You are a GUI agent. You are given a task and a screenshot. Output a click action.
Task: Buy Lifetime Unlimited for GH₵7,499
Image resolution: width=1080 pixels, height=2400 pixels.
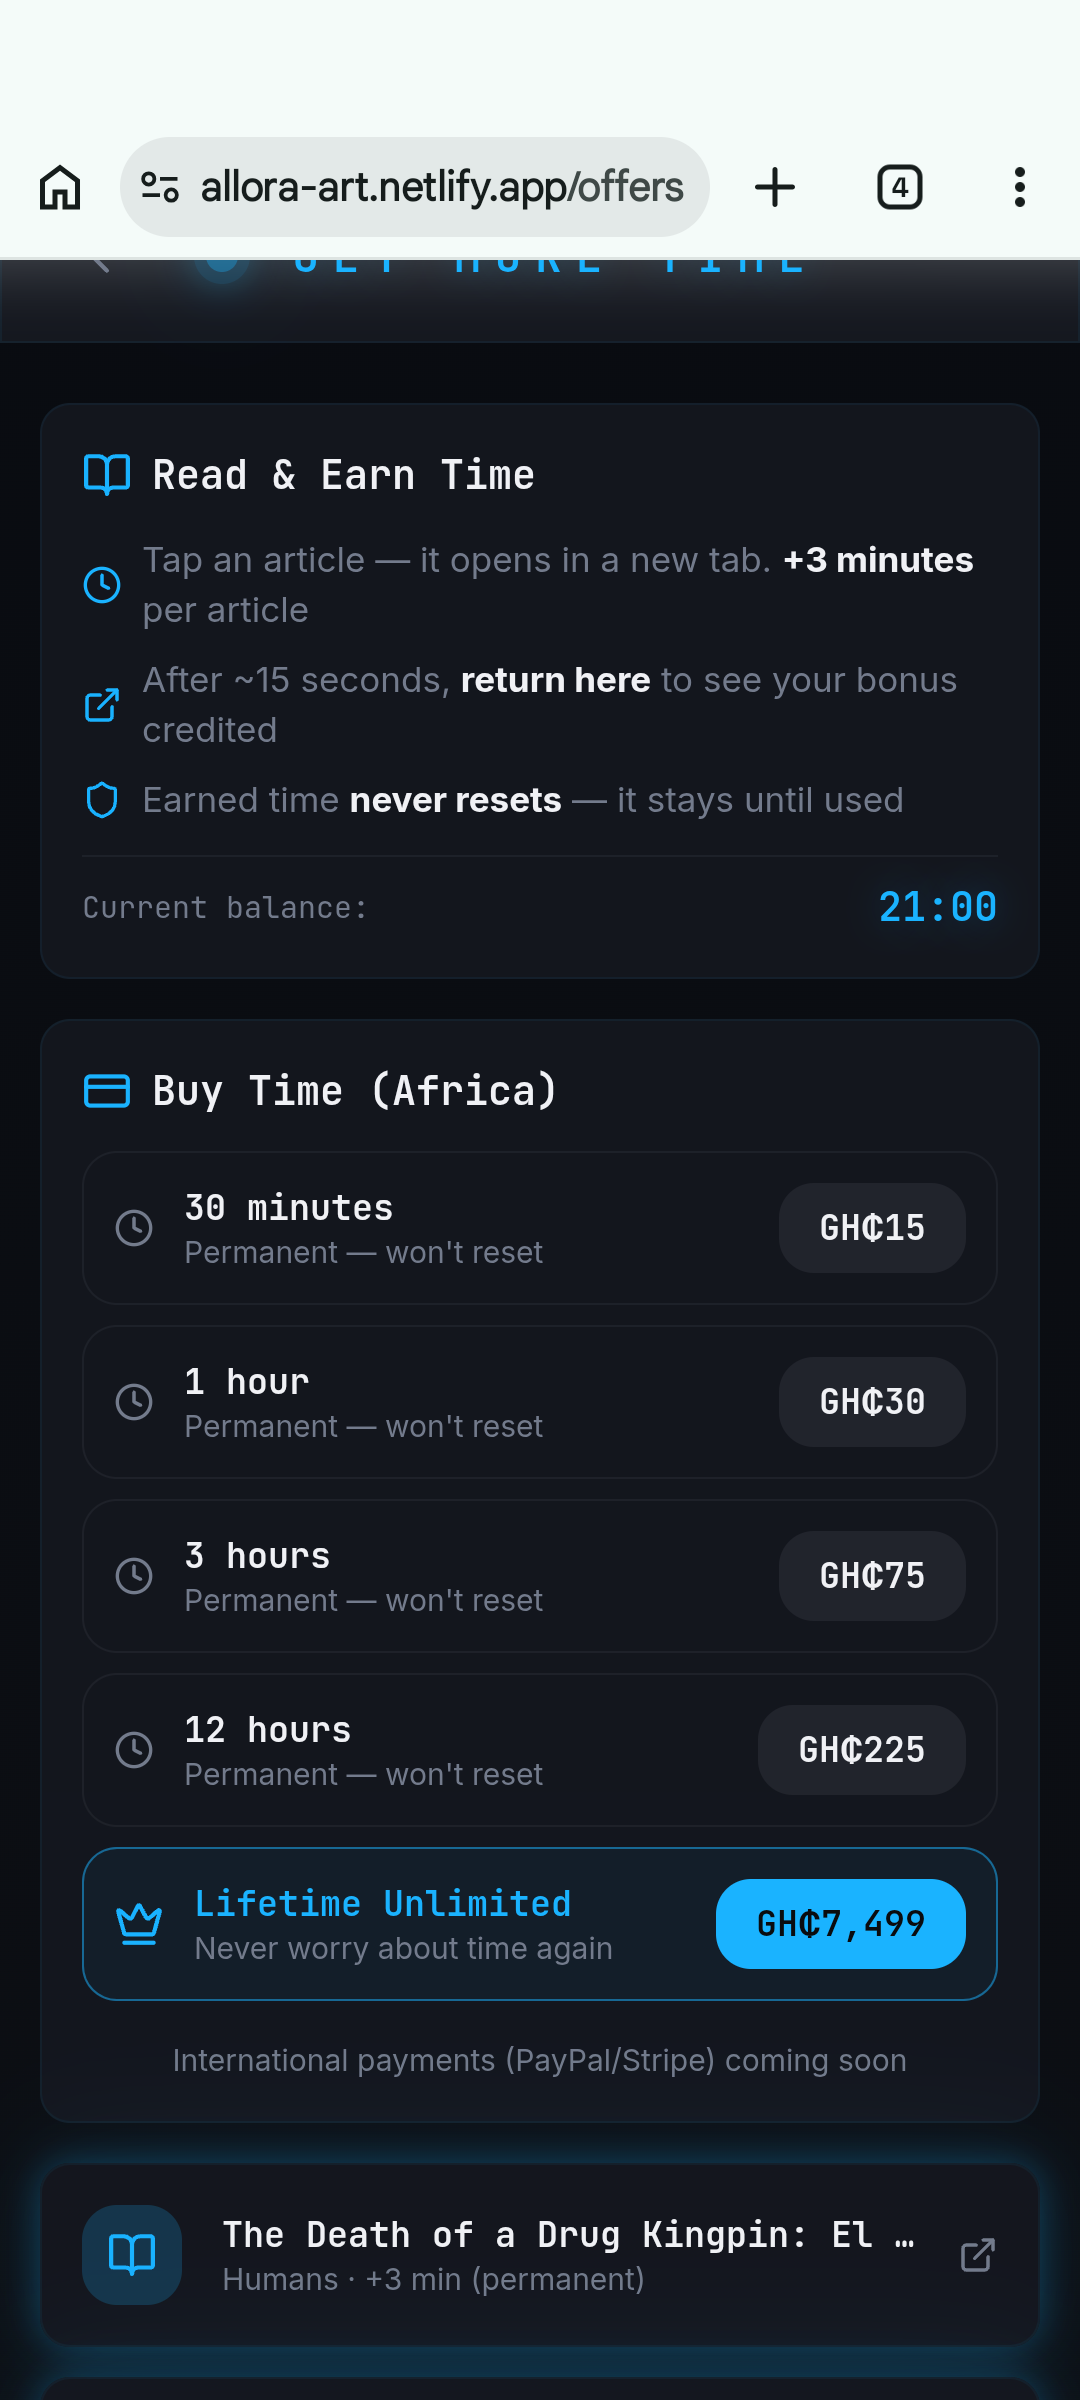pyautogui.click(x=840, y=1924)
